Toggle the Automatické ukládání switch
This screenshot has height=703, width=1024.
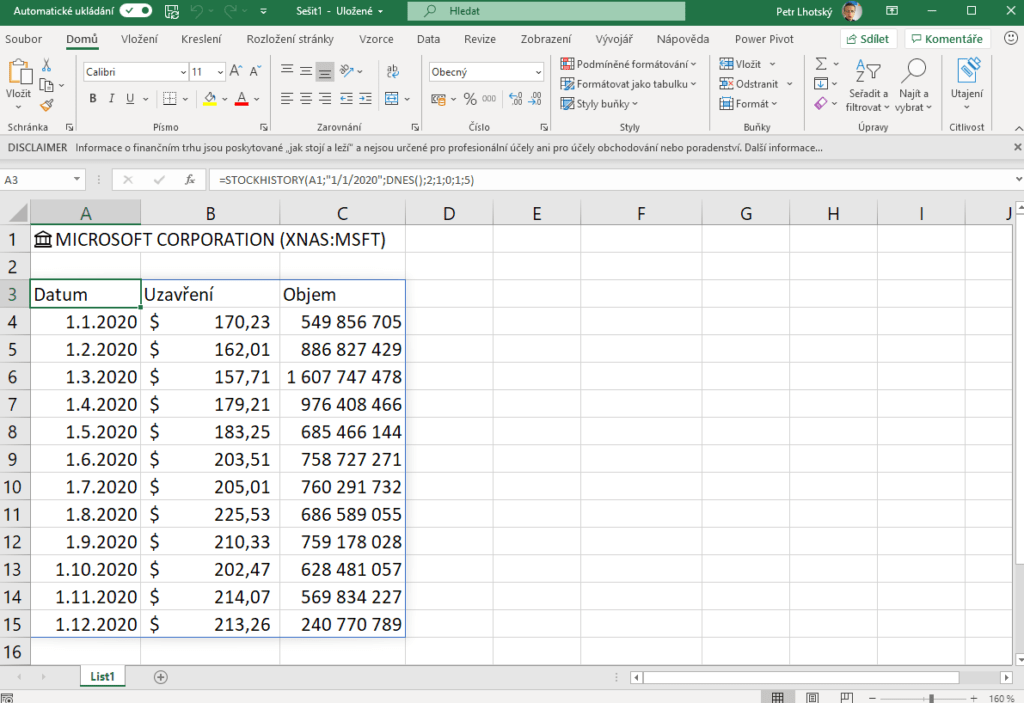tap(135, 11)
